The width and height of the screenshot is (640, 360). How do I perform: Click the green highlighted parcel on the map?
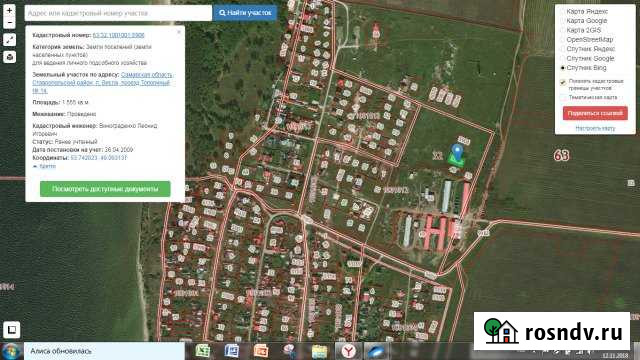[x=455, y=161]
